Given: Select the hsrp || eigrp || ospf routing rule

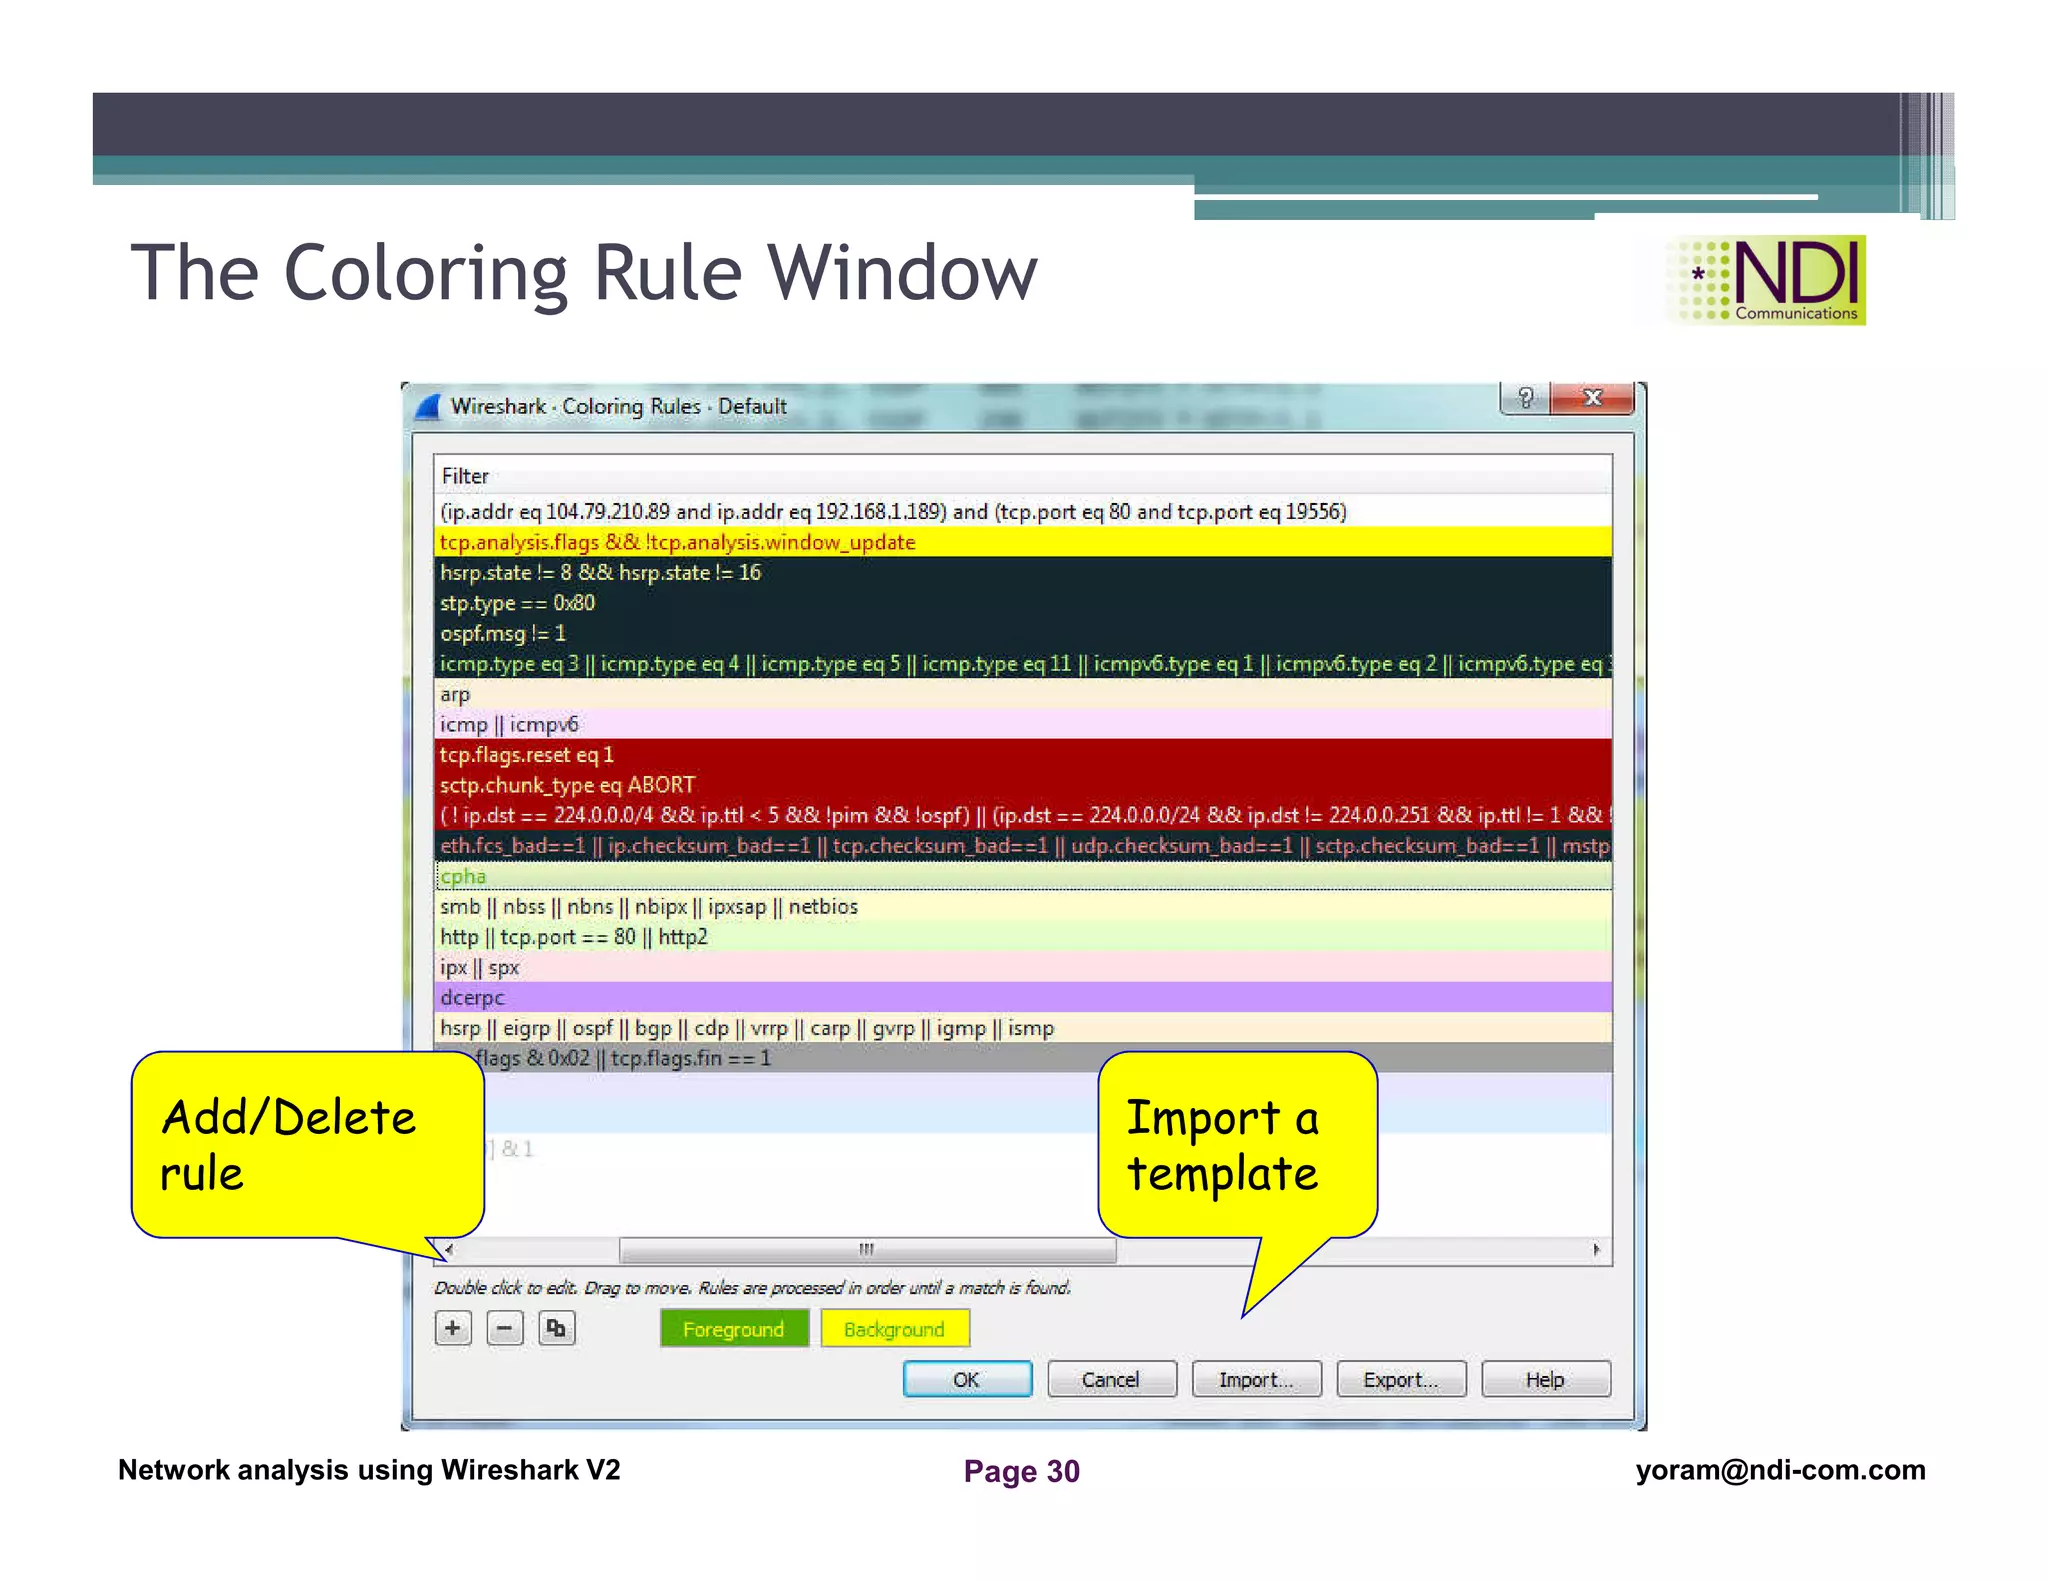Looking at the screenshot, I should 1023,1028.
